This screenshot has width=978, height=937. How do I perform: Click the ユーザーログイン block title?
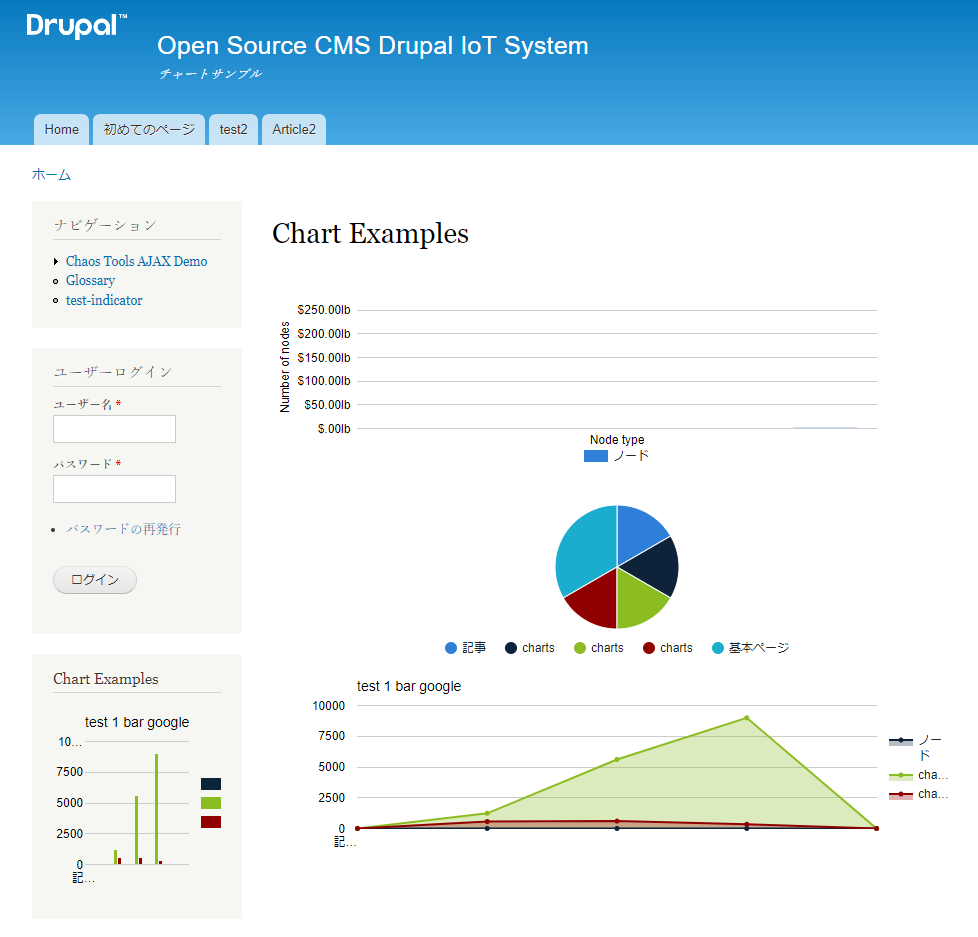[x=112, y=372]
